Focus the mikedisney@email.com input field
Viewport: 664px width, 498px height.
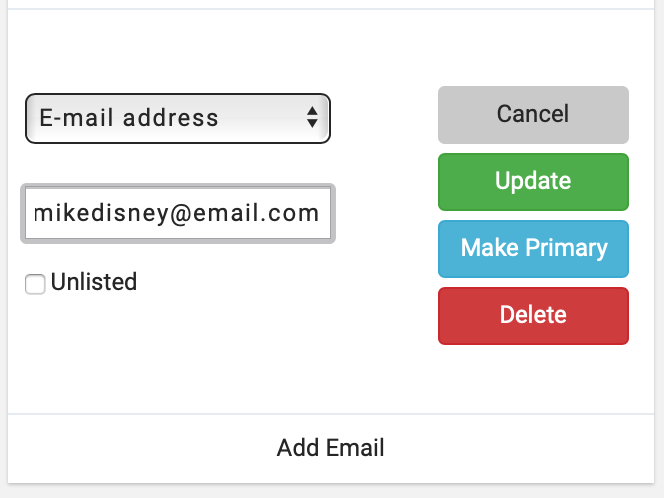click(x=177, y=213)
